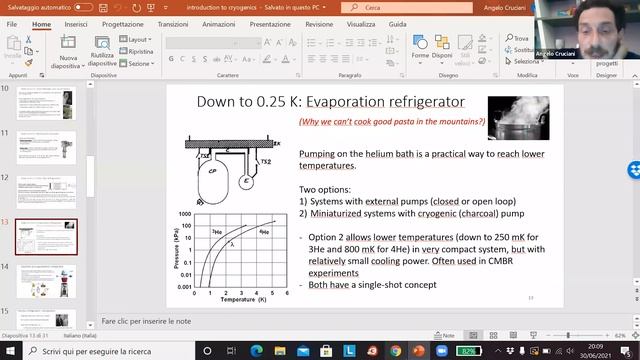This screenshot has width=640, height=360.
Task: Center align text
Action: point(323,59)
